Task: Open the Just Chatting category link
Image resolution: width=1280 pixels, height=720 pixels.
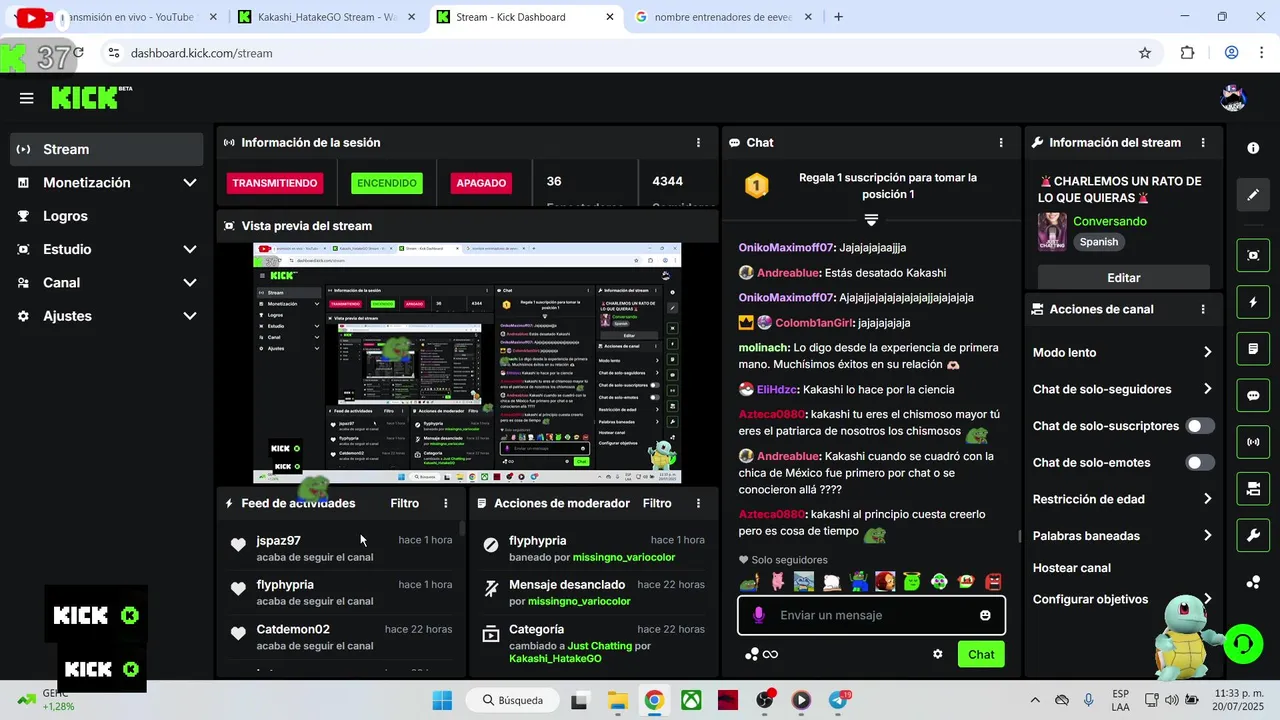Action: [x=599, y=646]
